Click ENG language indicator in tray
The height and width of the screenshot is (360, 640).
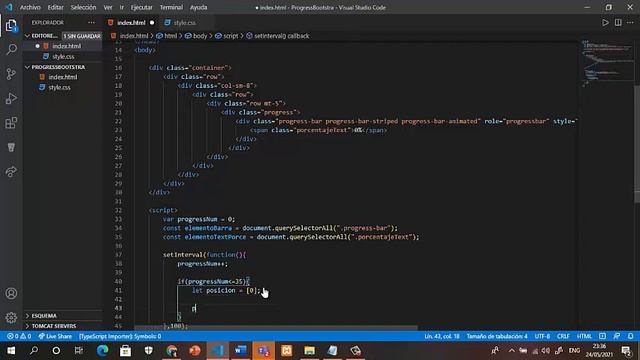574,351
